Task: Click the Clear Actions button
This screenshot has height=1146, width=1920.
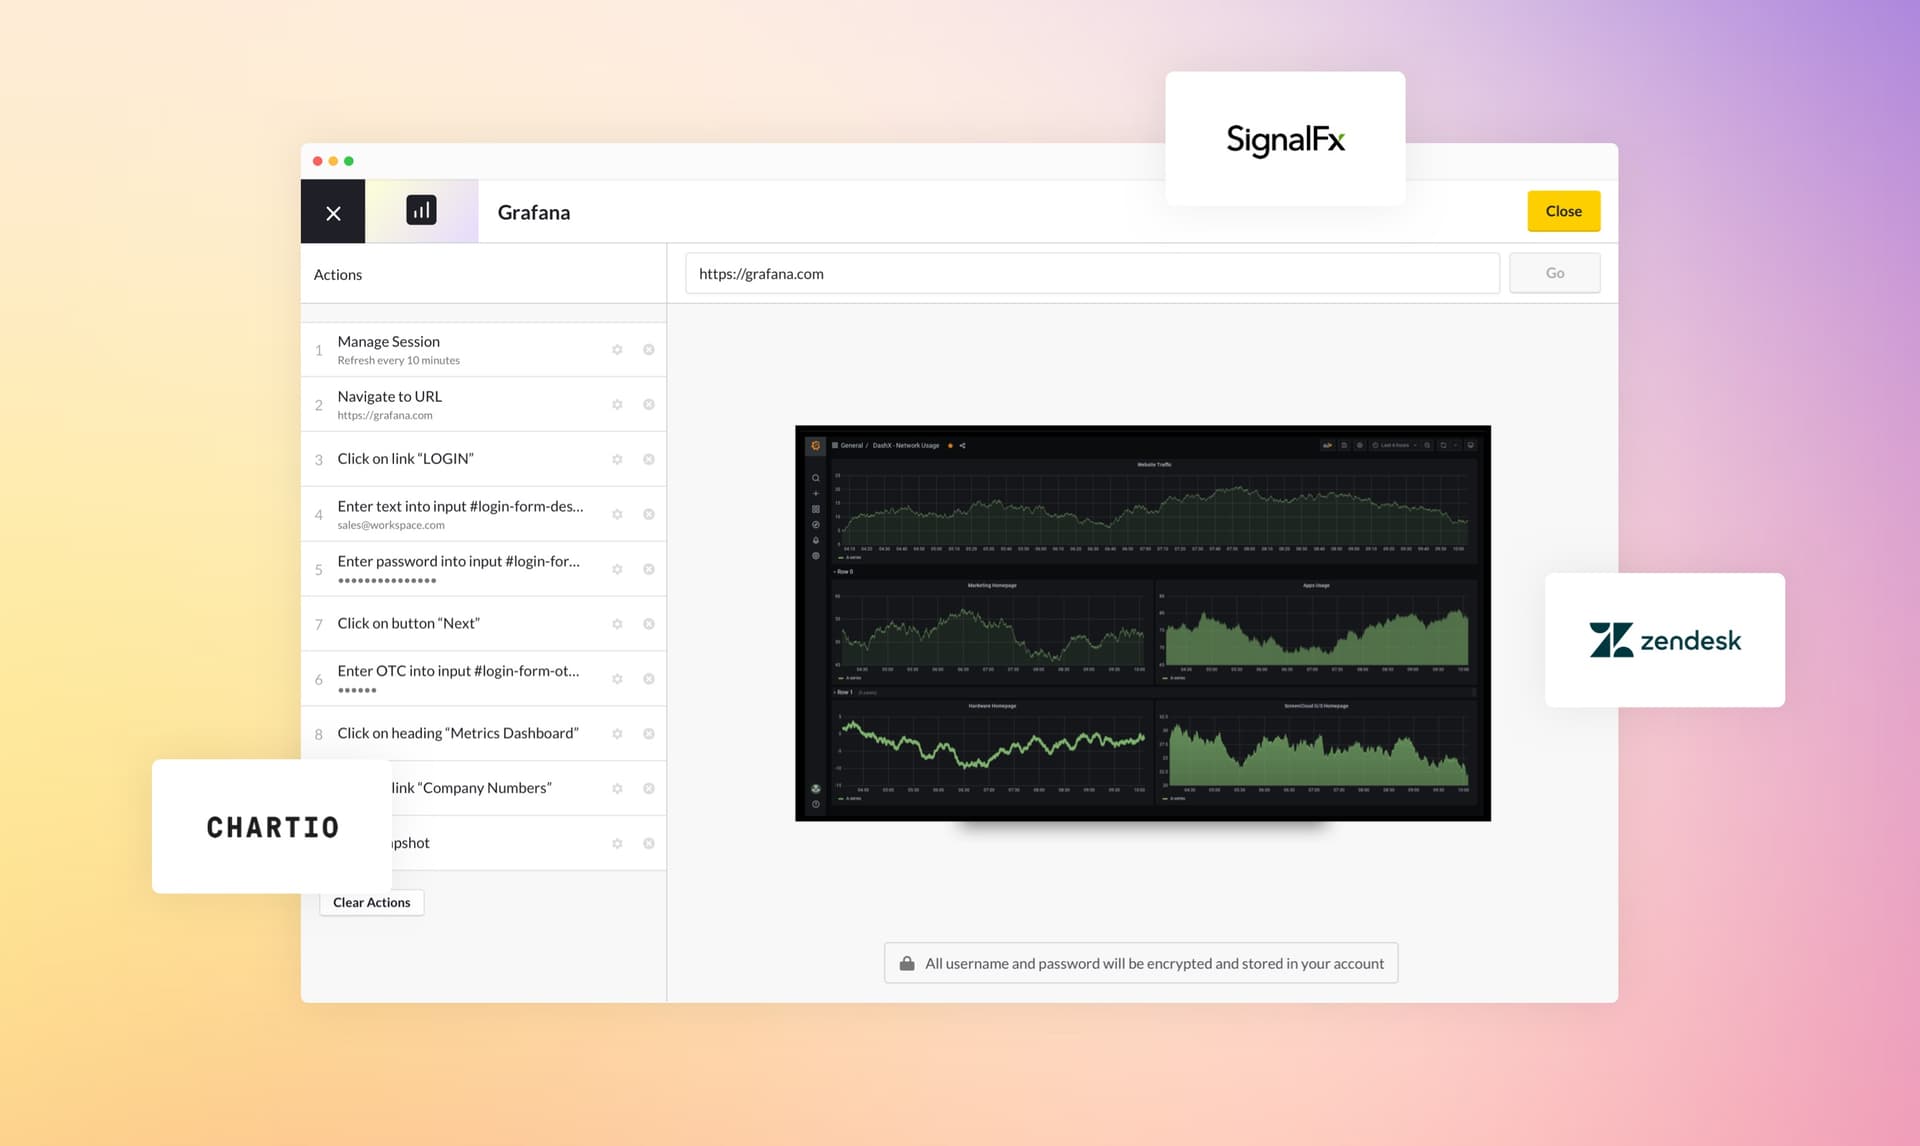Action: [371, 902]
